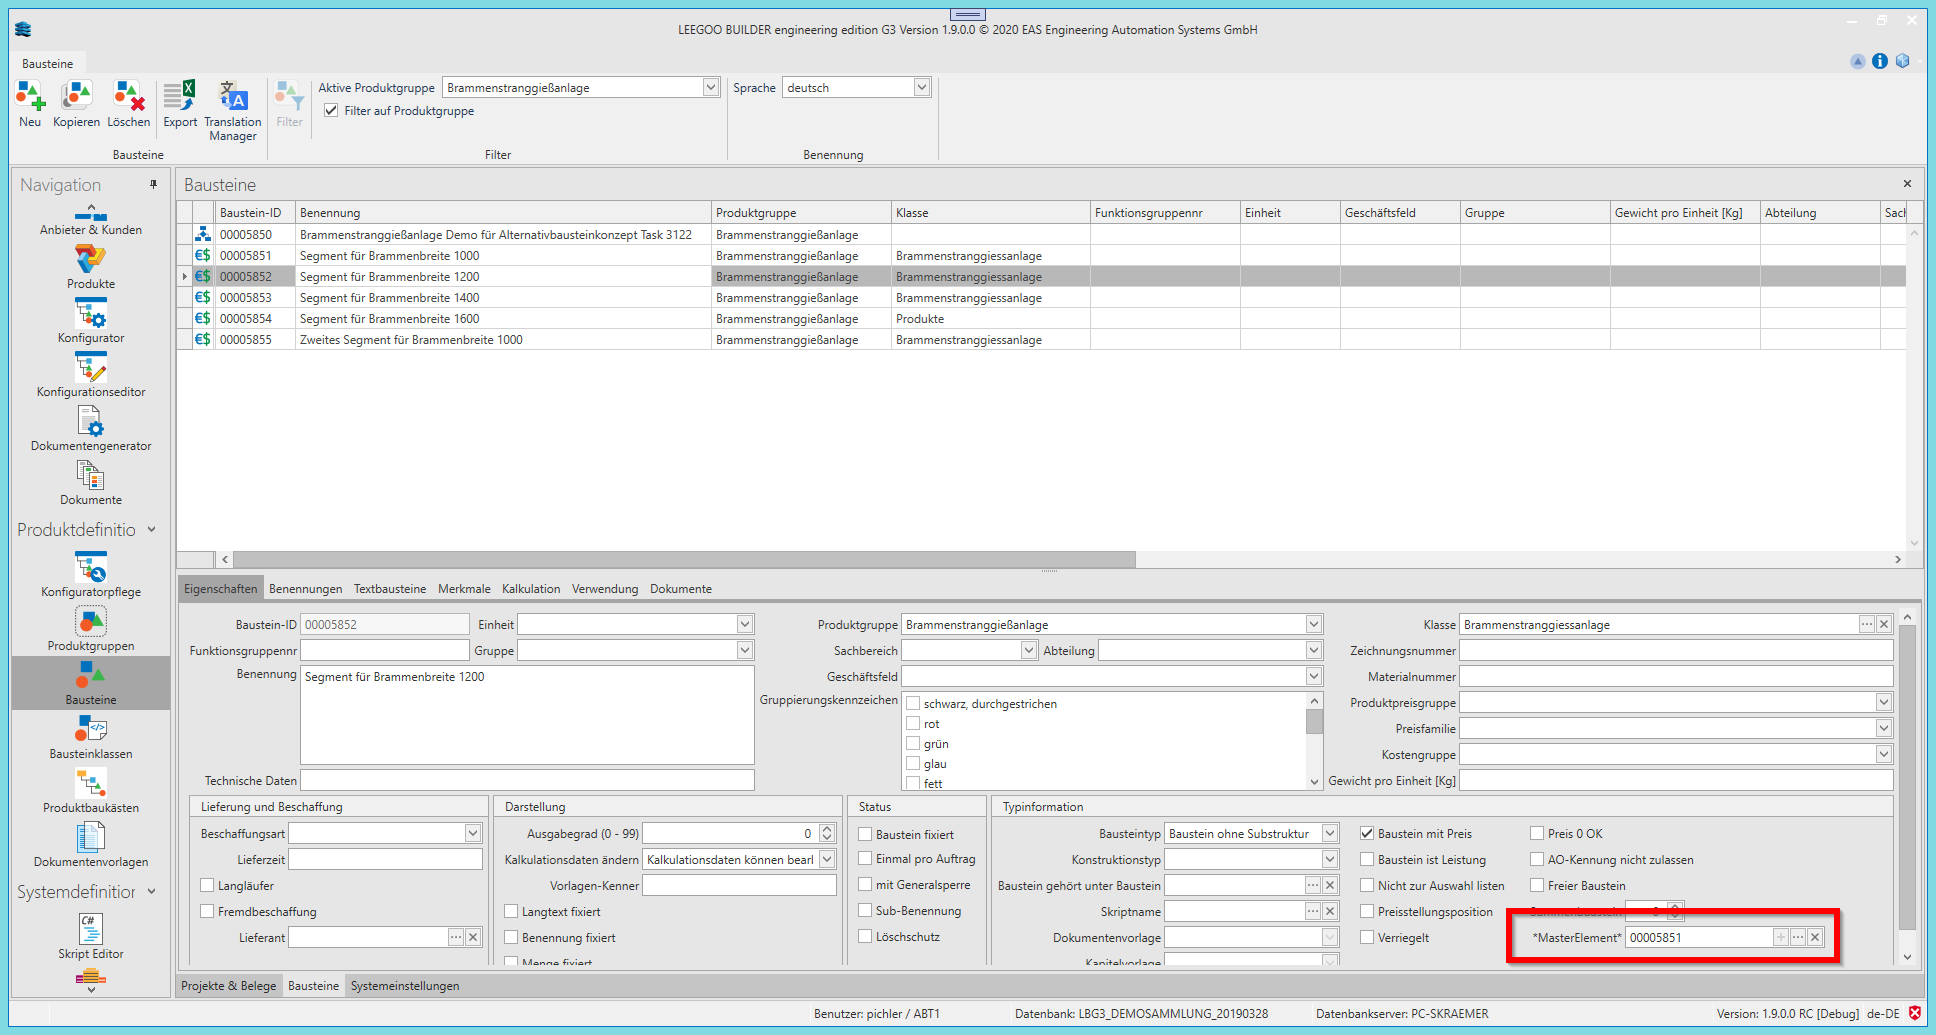Open Produkte in navigation
Image resolution: width=1936 pixels, height=1035 pixels.
pyautogui.click(x=91, y=267)
